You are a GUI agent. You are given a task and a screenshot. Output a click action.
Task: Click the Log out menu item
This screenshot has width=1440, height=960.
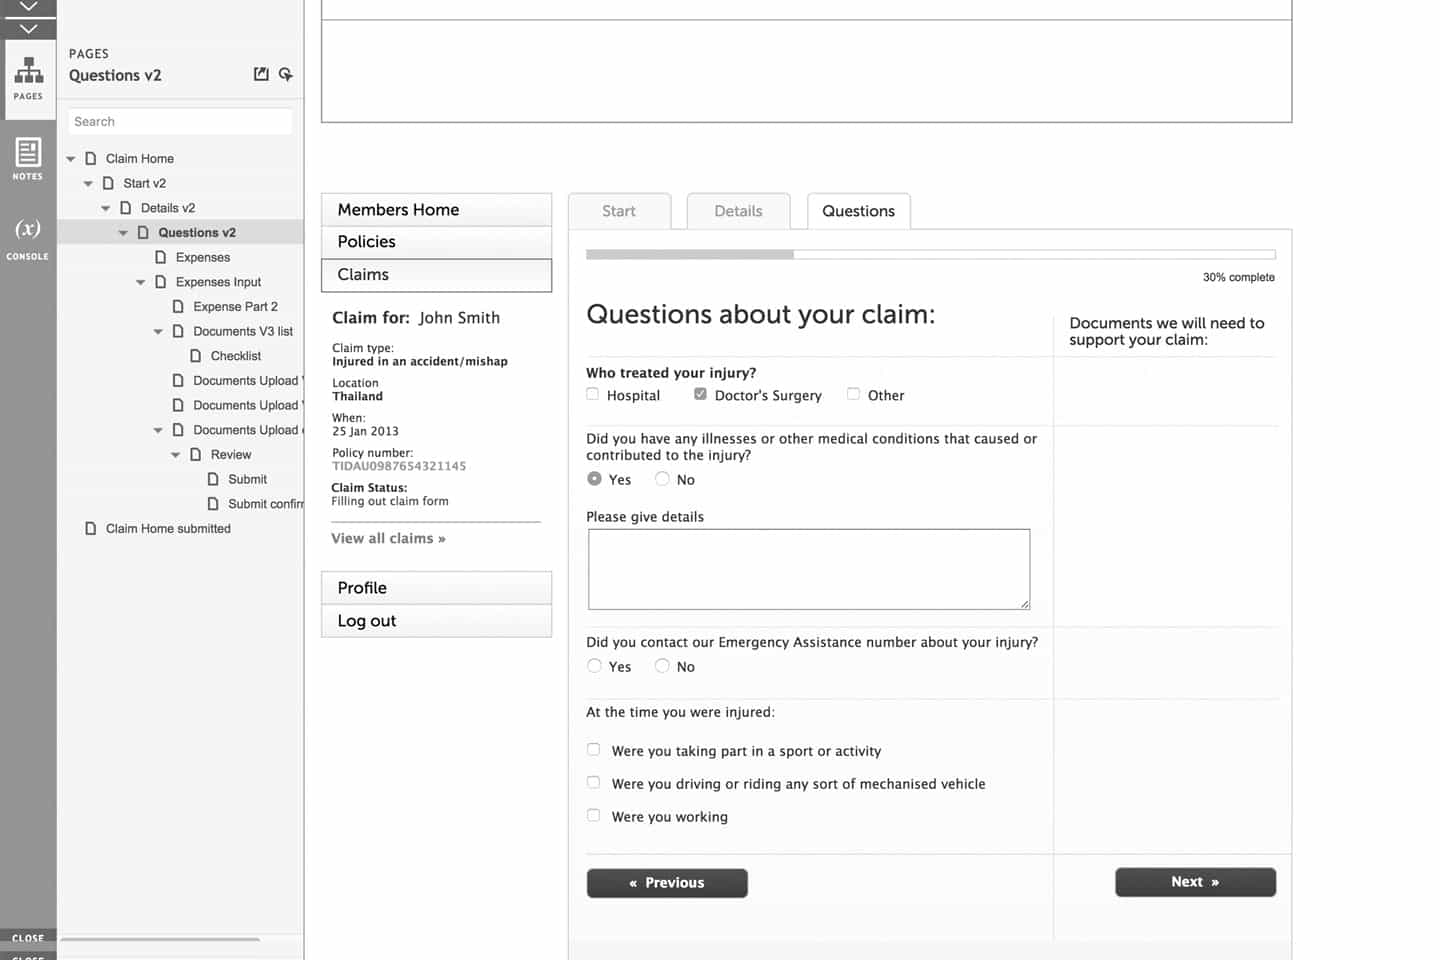pos(436,621)
